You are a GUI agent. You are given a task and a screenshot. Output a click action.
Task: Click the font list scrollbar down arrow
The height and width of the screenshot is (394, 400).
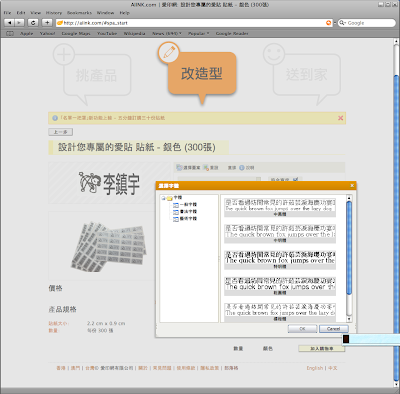click(349, 319)
